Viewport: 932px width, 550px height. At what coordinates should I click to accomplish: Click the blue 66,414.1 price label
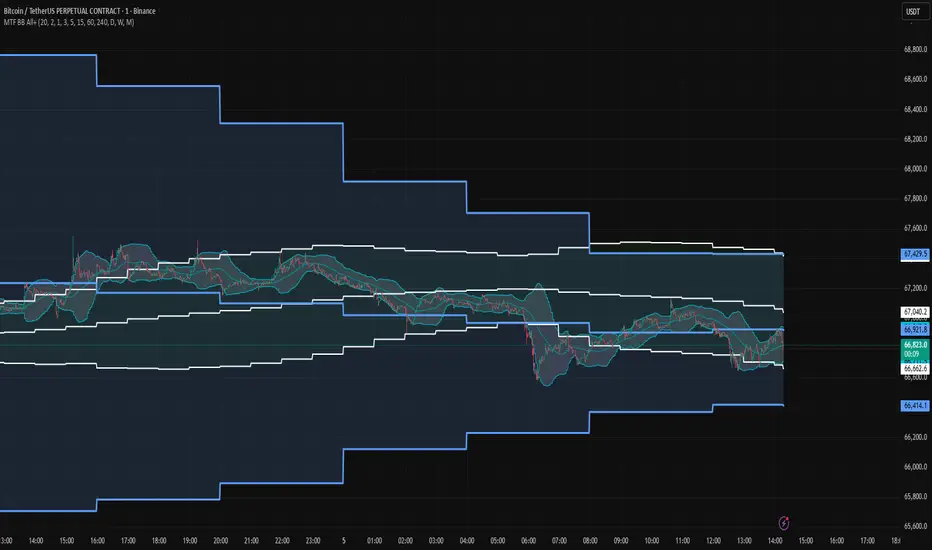point(915,406)
